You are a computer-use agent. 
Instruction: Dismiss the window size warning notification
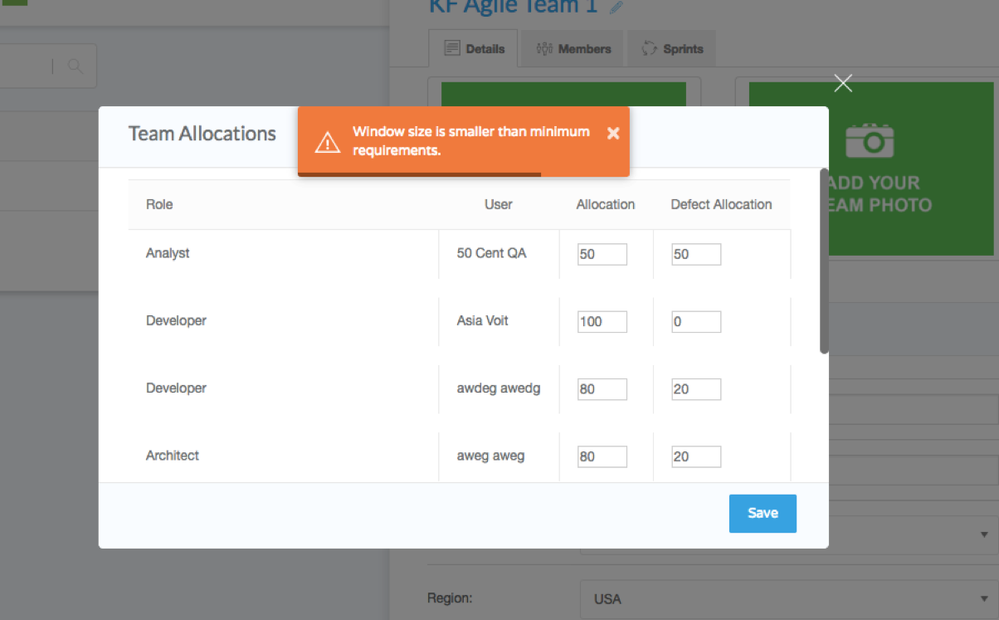click(x=613, y=133)
